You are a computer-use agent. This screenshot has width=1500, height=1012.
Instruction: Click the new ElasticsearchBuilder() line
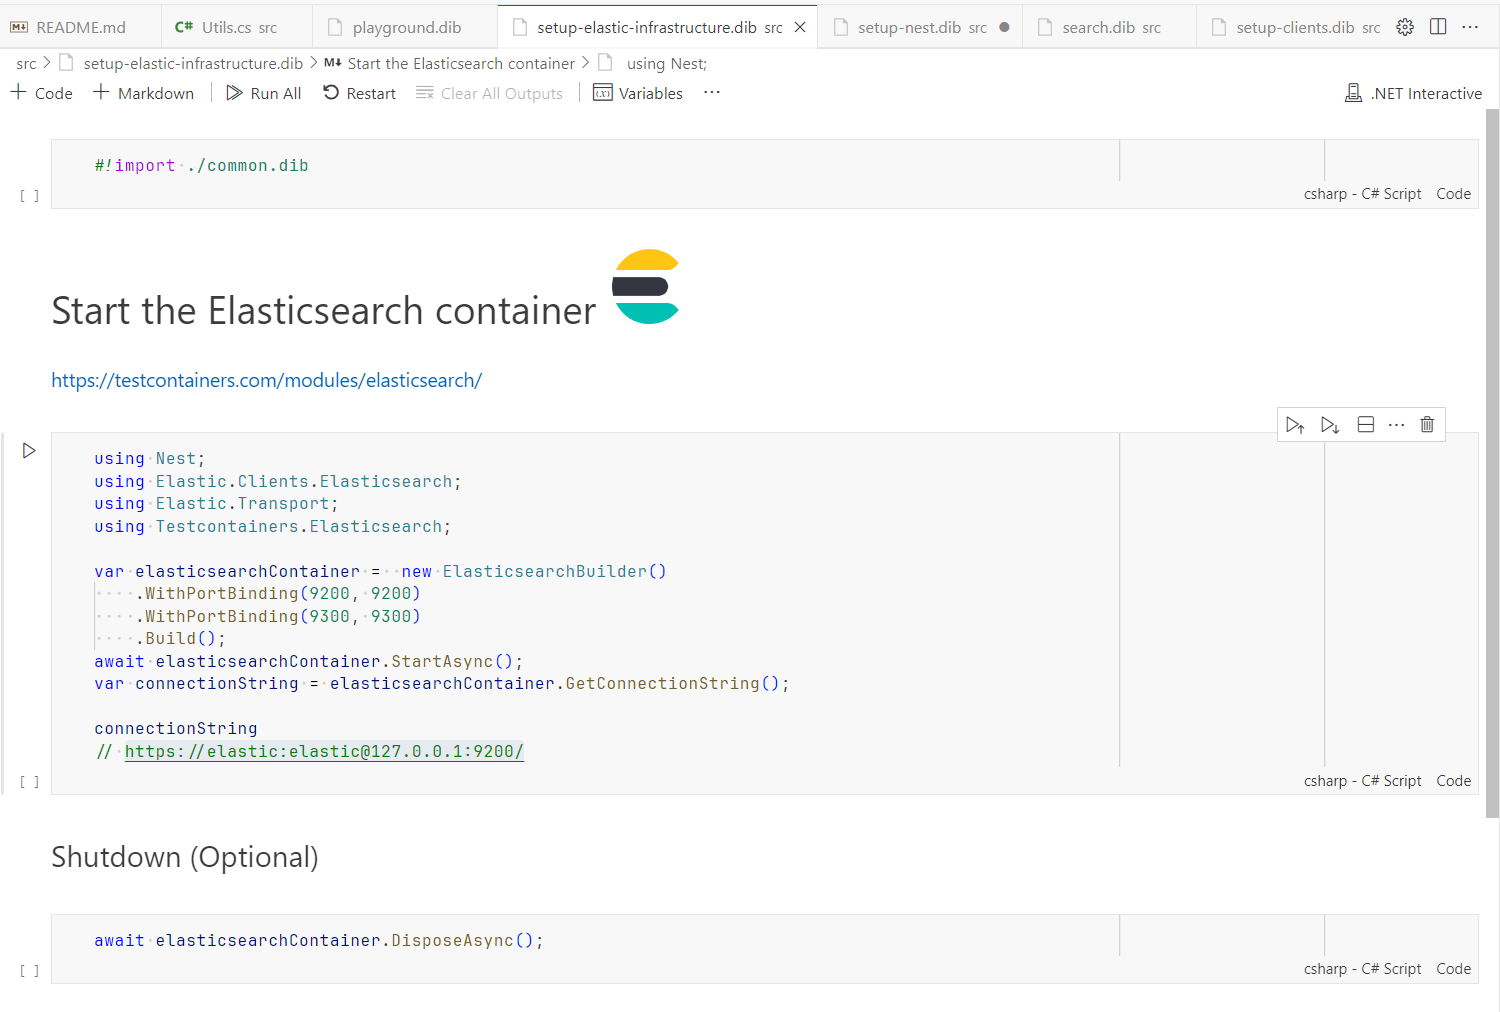(x=380, y=572)
